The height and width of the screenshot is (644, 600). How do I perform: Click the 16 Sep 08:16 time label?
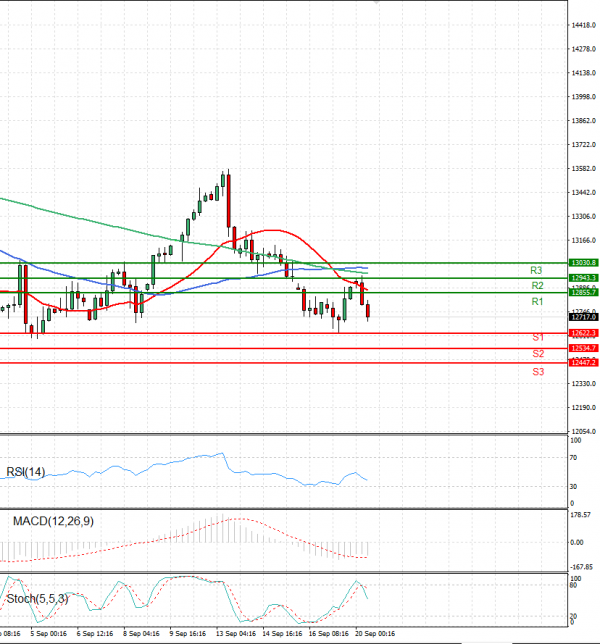click(329, 634)
